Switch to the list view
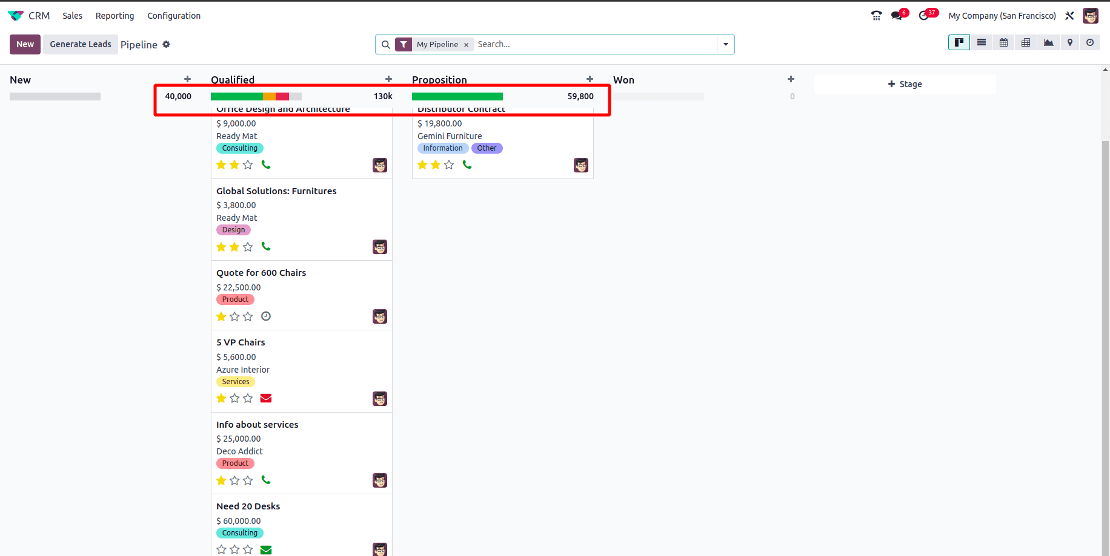1110x556 pixels. coord(982,43)
